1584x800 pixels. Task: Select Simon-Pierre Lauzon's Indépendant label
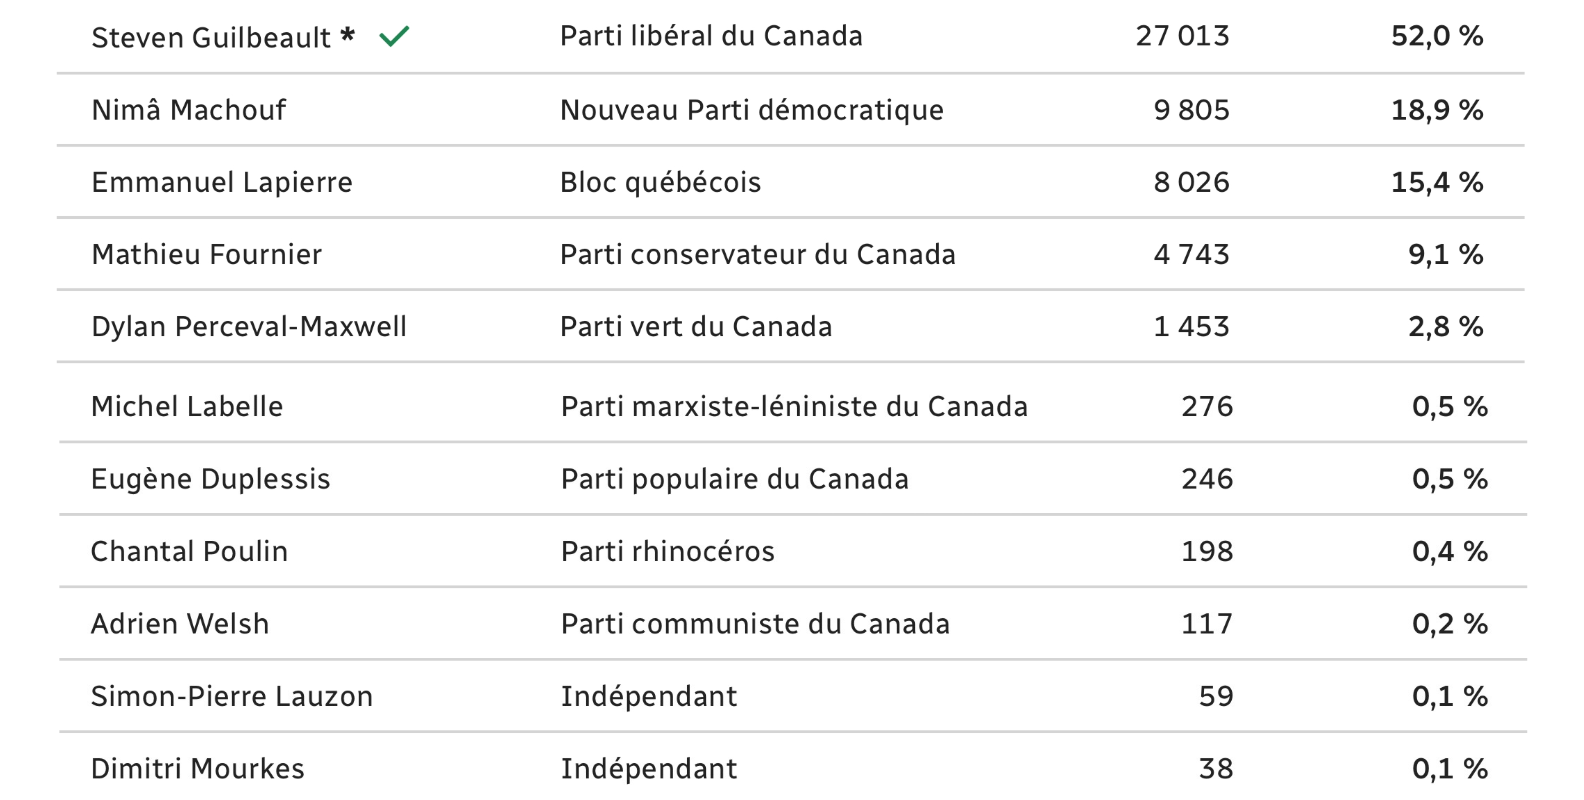coord(649,696)
